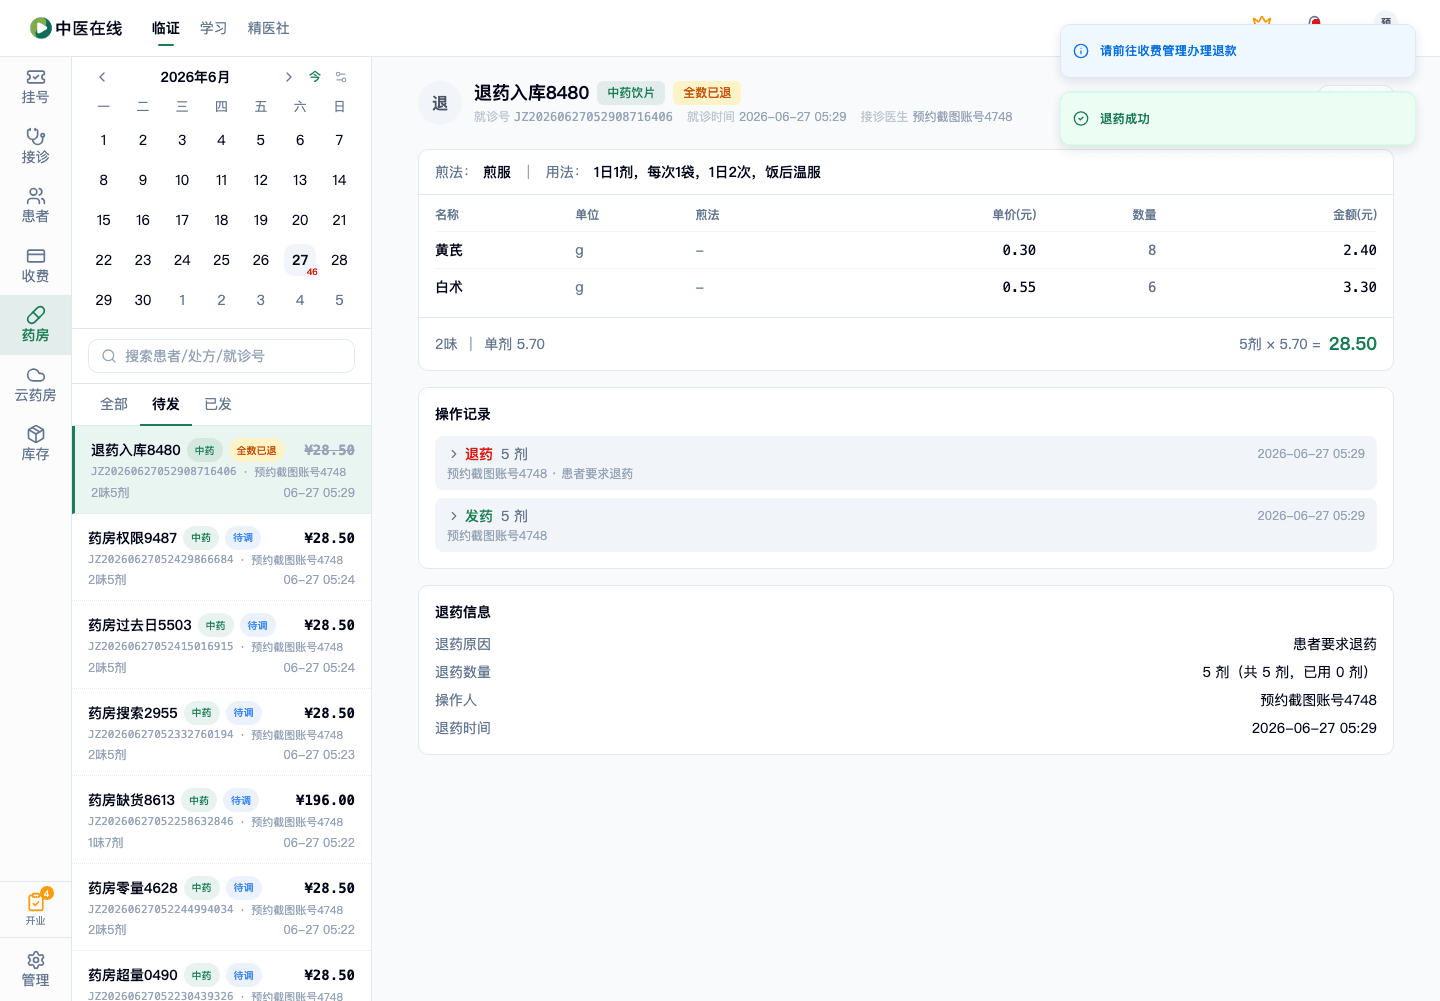The width and height of the screenshot is (1440, 1001).
Task: Click the total amount 28.50
Action: (x=1353, y=344)
